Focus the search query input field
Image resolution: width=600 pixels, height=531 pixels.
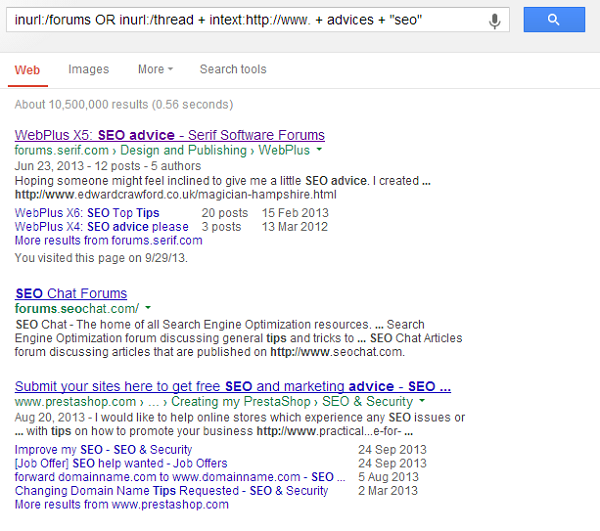[x=258, y=20]
